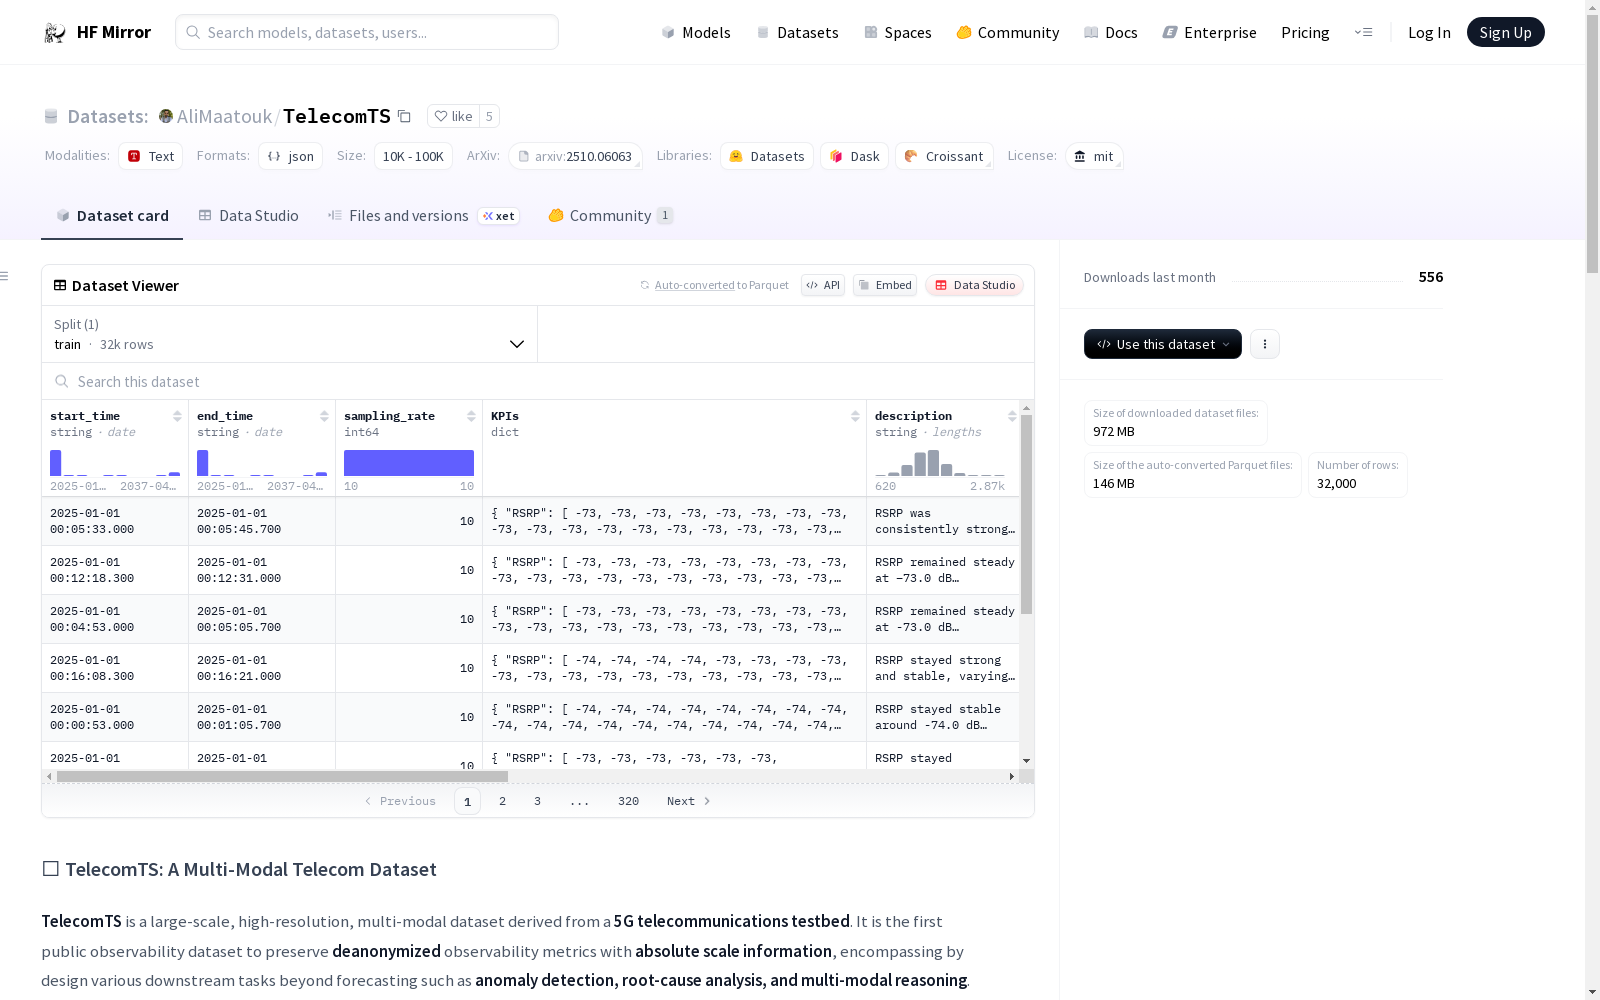Sort the start_time column
Viewport: 1600px width, 1000px height.
pyautogui.click(x=177, y=416)
